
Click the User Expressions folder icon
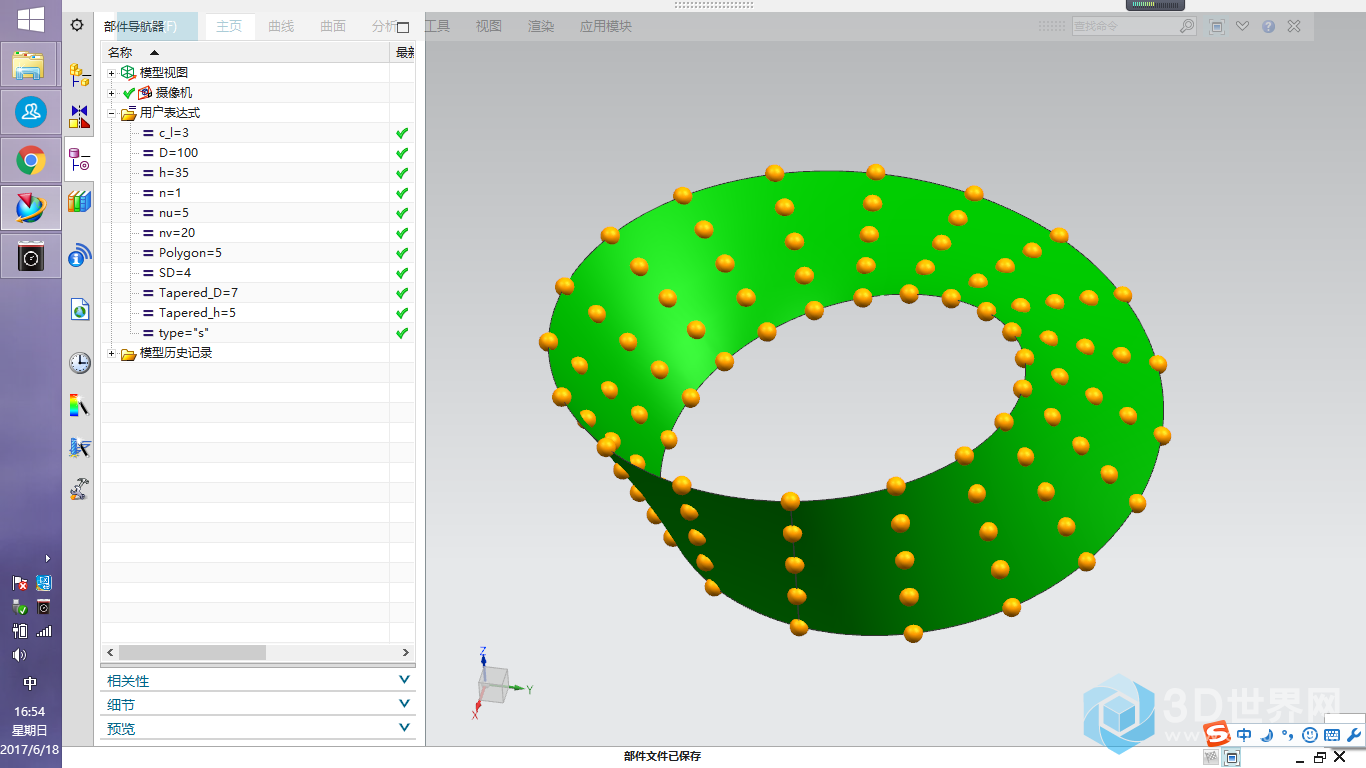[128, 113]
